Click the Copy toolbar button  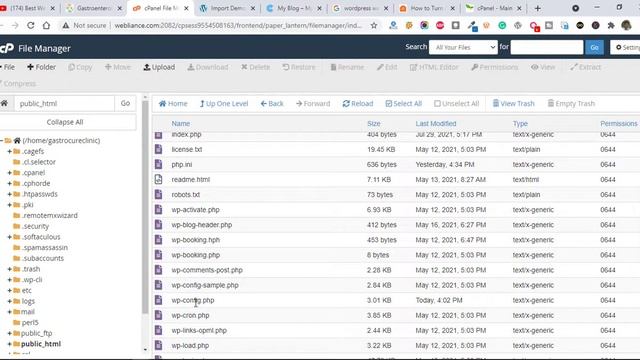(x=80, y=67)
